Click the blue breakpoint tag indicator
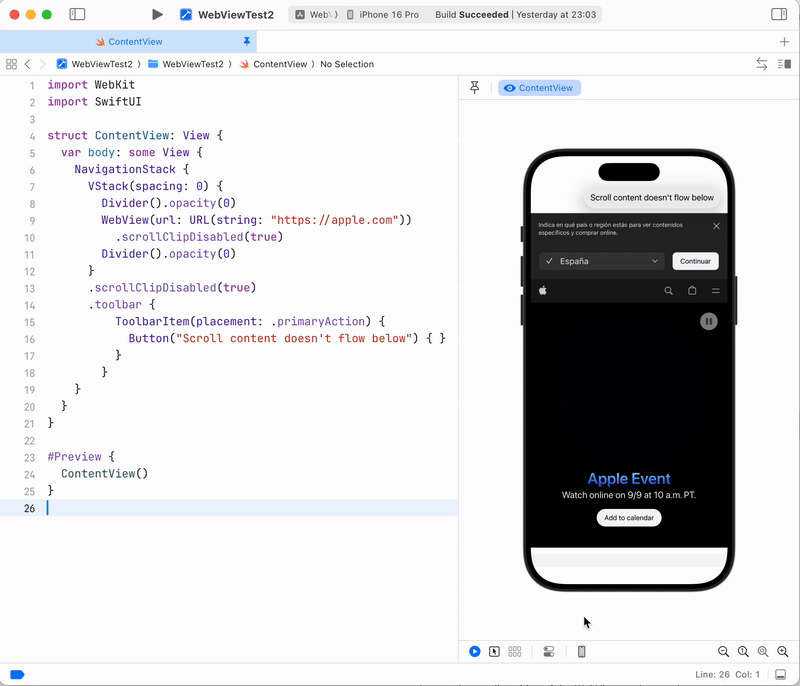 click(x=17, y=675)
